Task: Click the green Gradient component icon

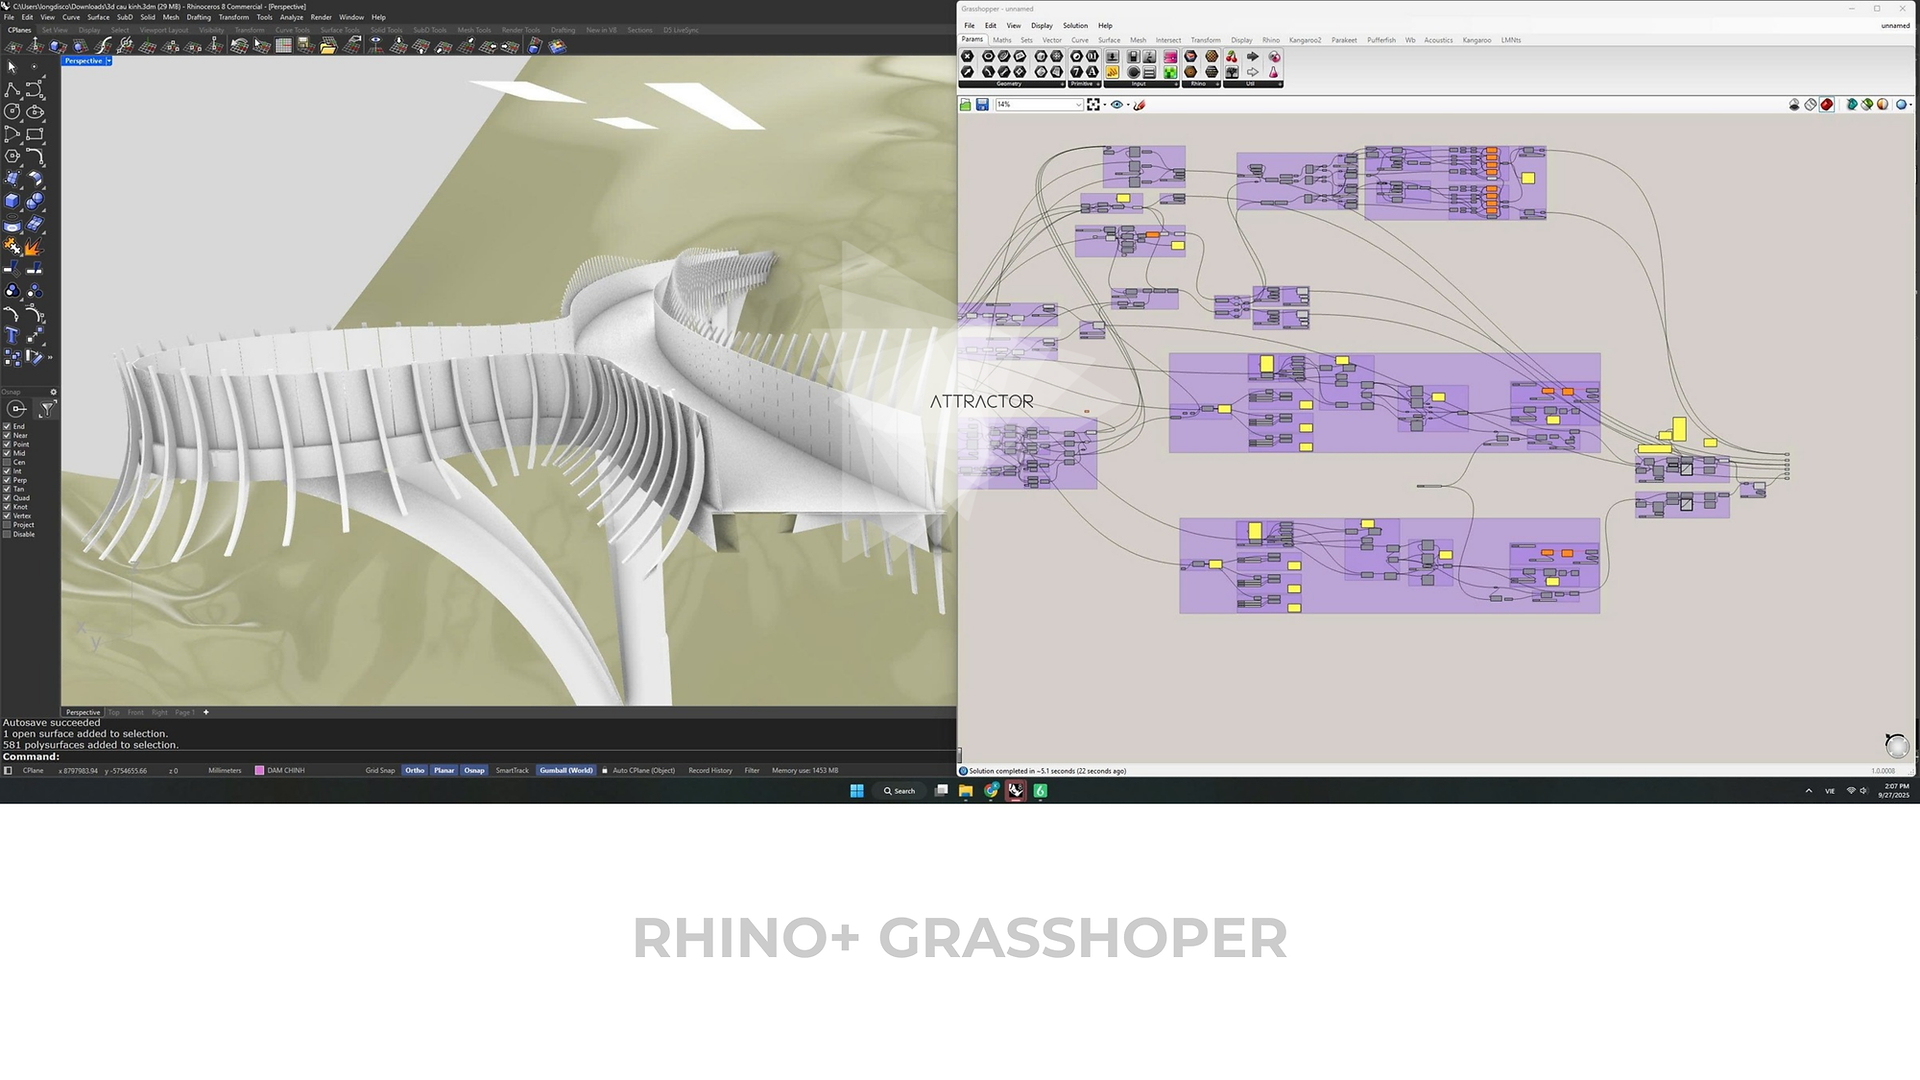Action: [1170, 72]
